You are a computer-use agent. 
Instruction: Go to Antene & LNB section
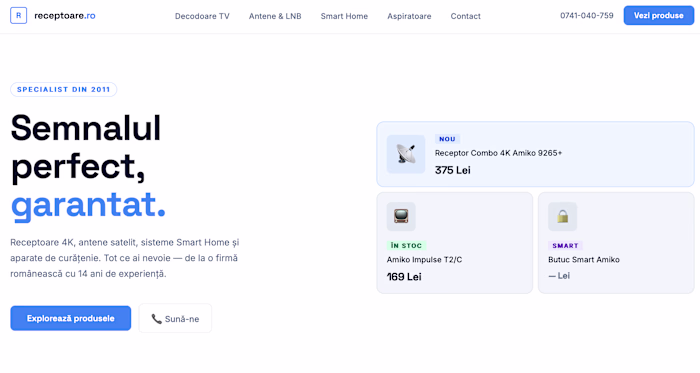(275, 16)
